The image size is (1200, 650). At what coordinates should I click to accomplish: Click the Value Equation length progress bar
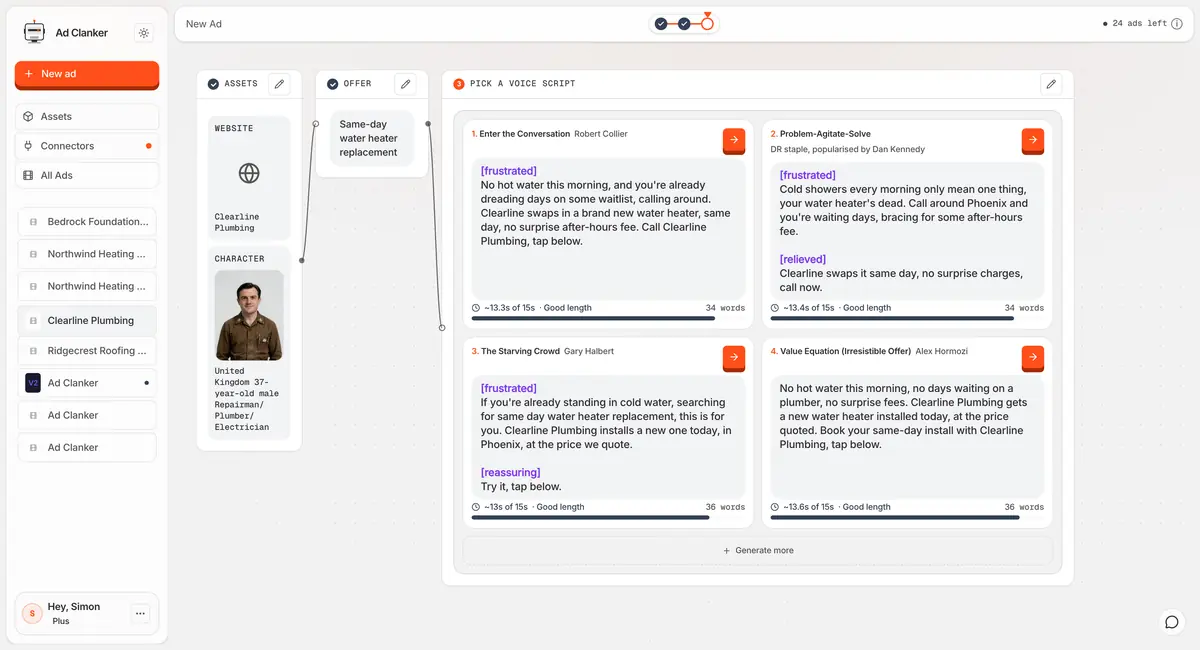907,518
